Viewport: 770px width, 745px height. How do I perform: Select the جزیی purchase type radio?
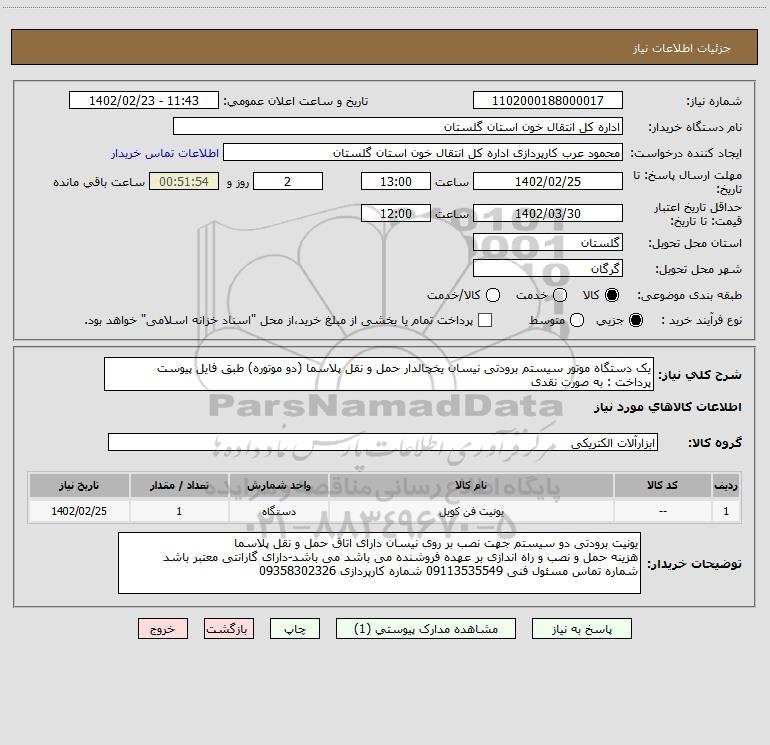(x=635, y=320)
